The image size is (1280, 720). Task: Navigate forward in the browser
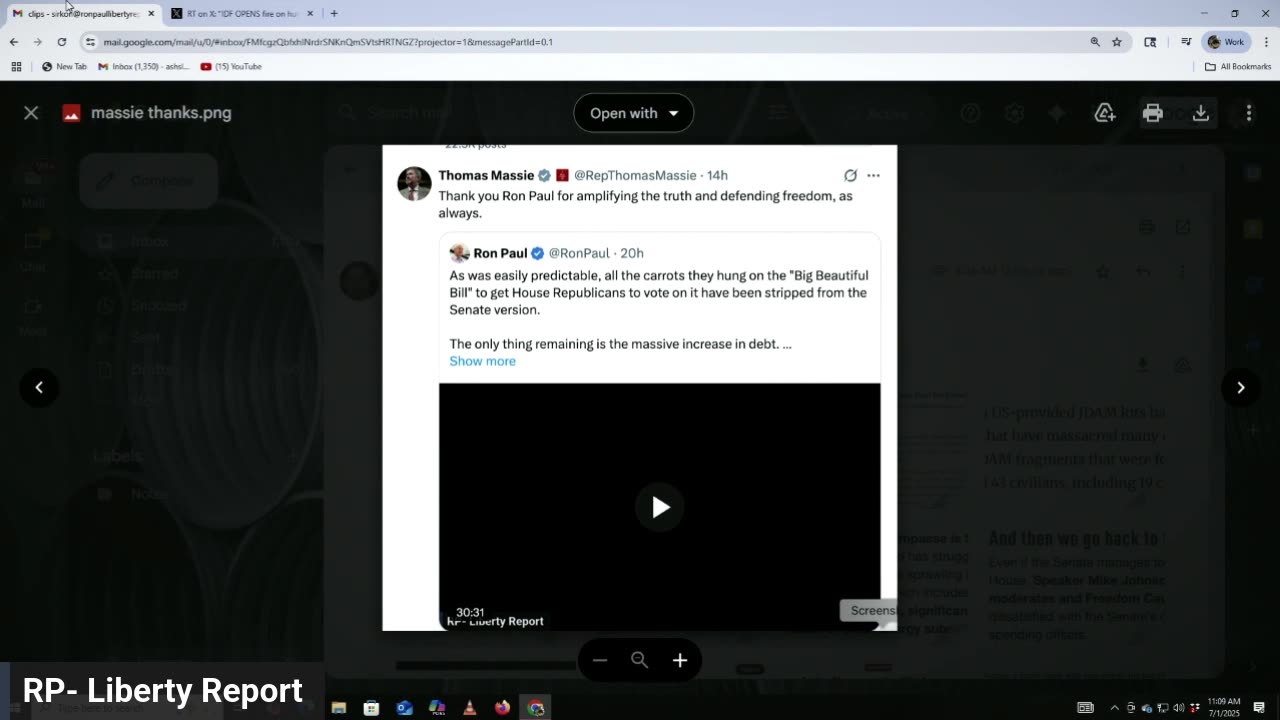point(38,42)
